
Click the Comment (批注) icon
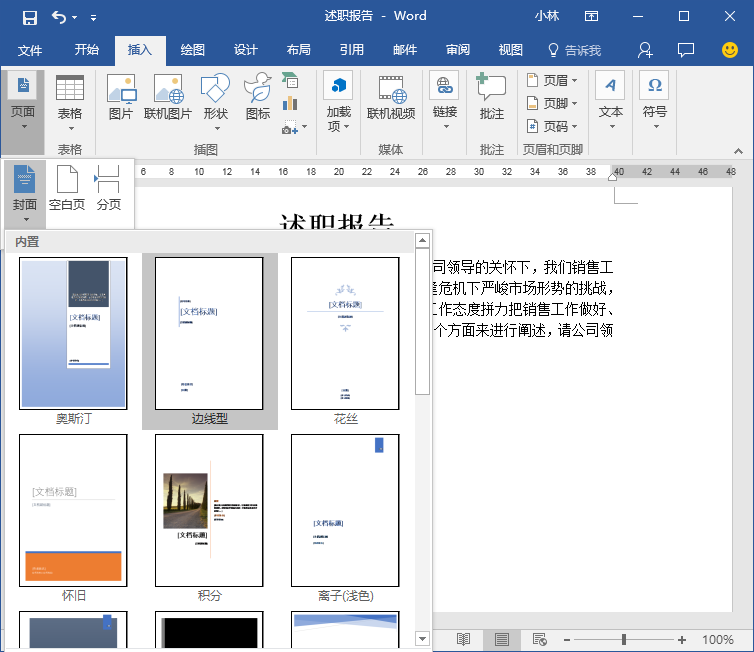pos(491,97)
